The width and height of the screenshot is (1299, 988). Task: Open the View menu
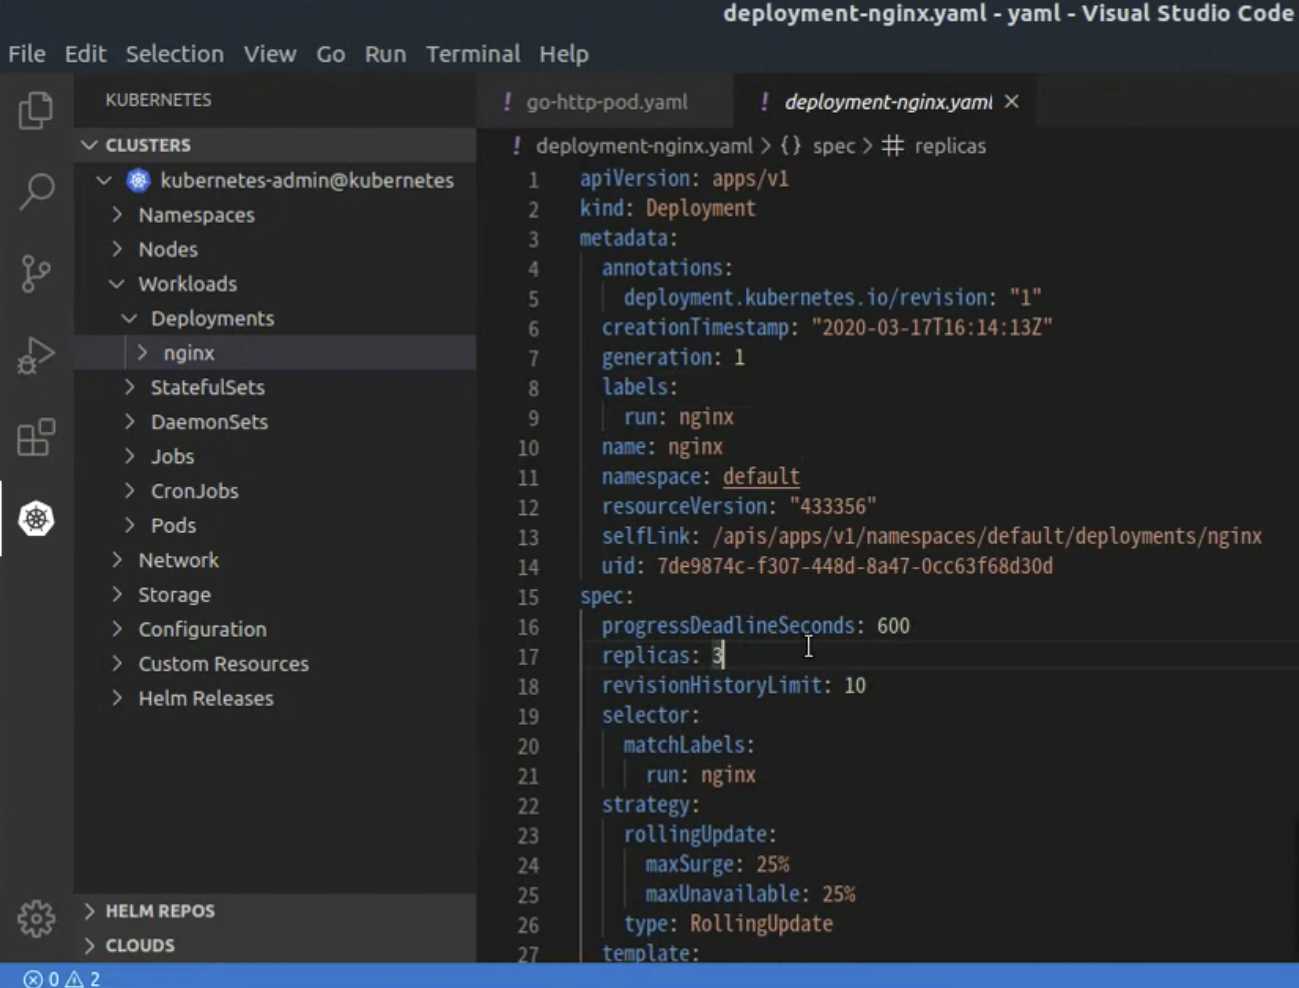coord(270,54)
